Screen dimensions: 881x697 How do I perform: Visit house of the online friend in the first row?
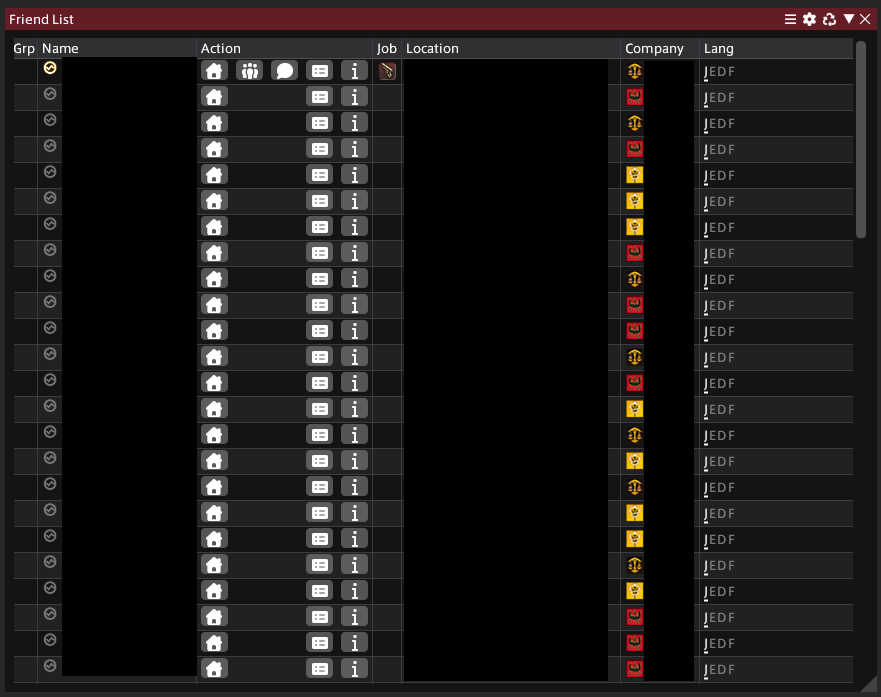coord(214,71)
